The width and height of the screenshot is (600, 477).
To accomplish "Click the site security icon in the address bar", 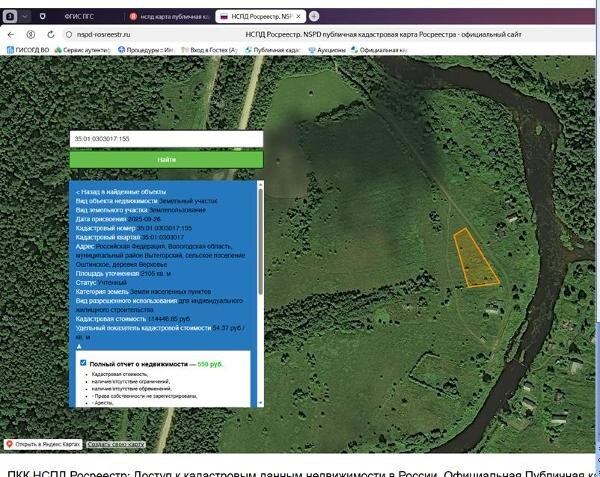I will pos(69,35).
